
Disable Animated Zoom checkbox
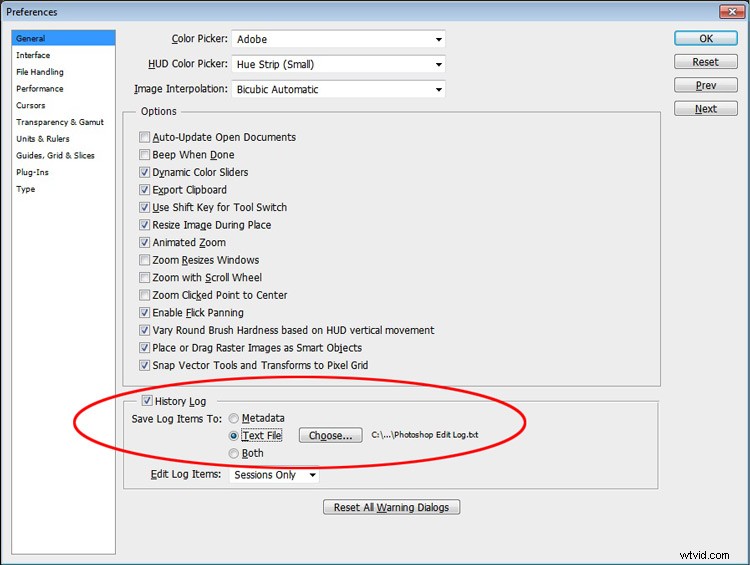tap(144, 243)
